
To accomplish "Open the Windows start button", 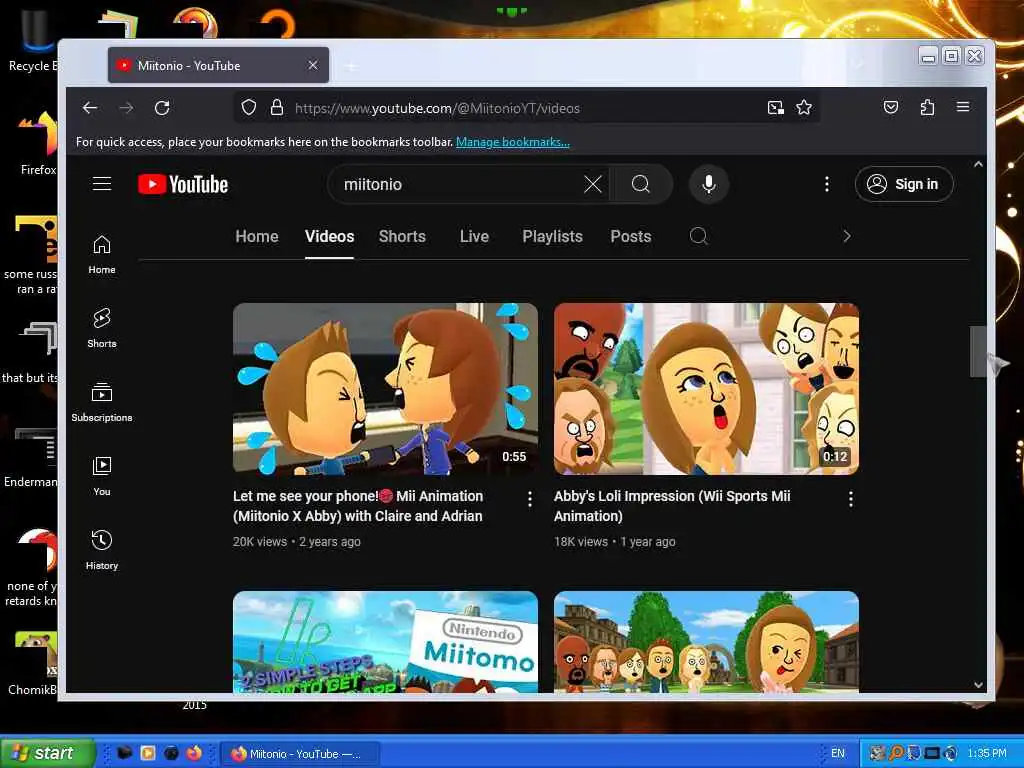I will [x=48, y=753].
